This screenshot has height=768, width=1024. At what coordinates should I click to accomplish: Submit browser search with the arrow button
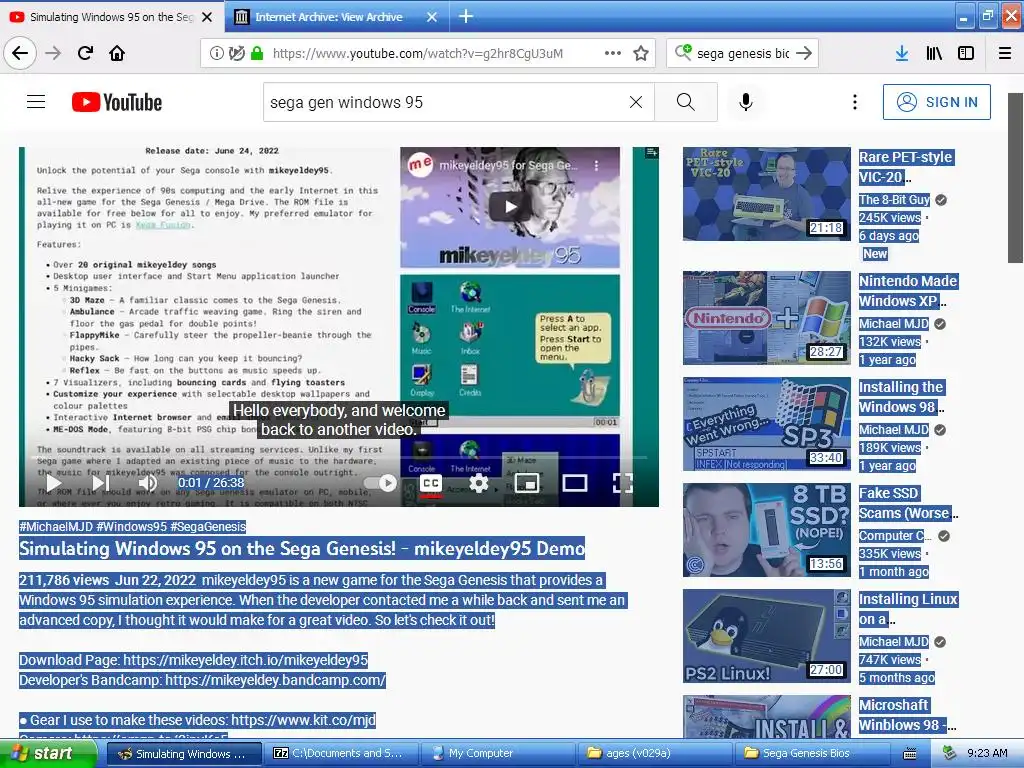click(805, 54)
